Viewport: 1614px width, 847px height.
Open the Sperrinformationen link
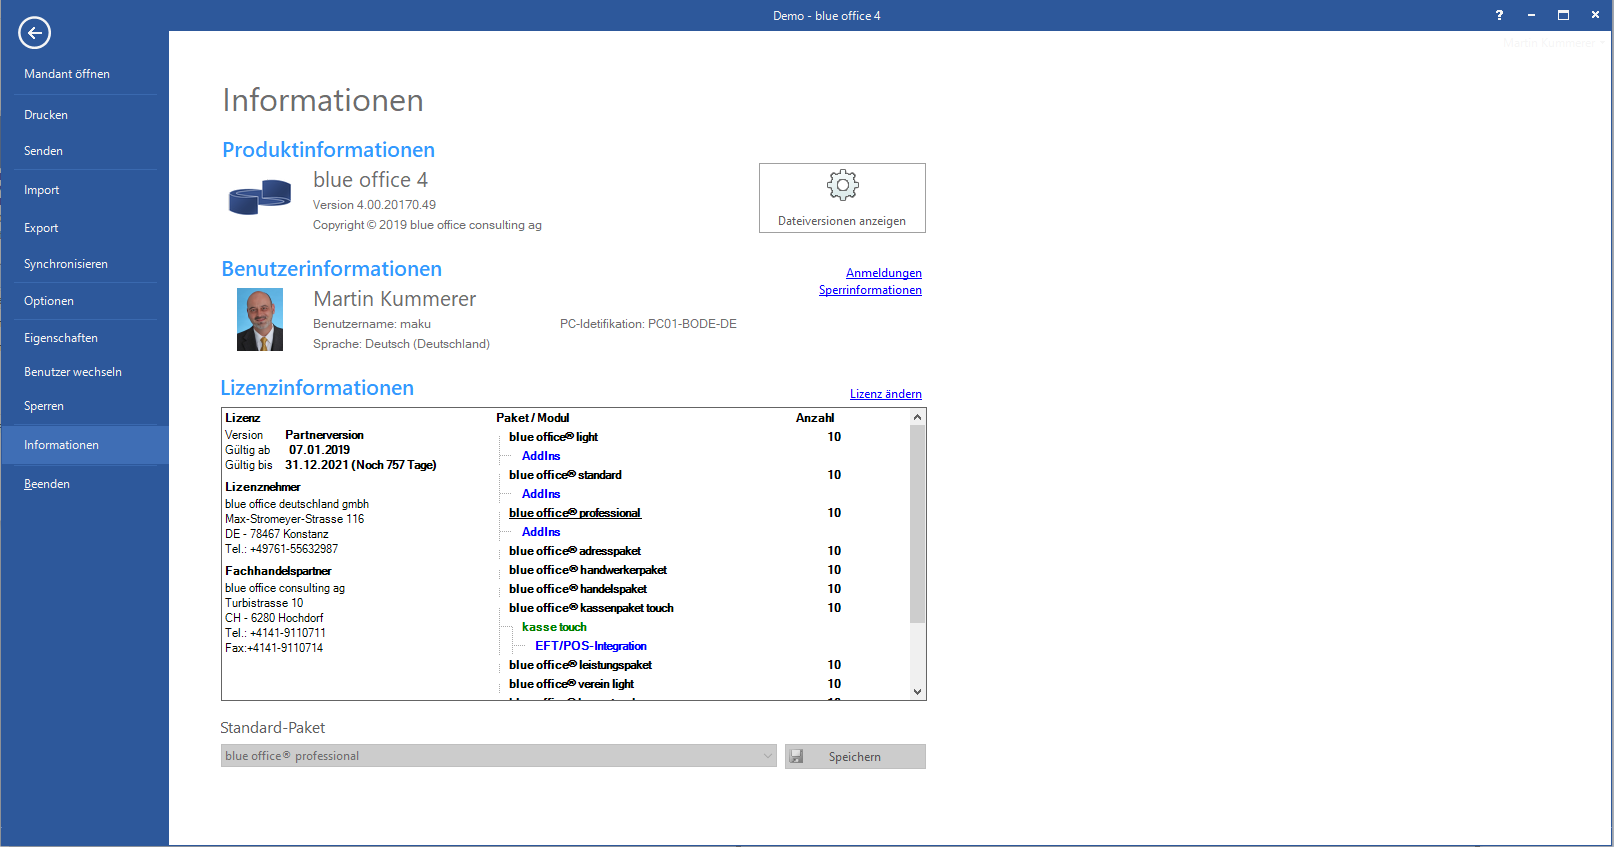click(870, 290)
